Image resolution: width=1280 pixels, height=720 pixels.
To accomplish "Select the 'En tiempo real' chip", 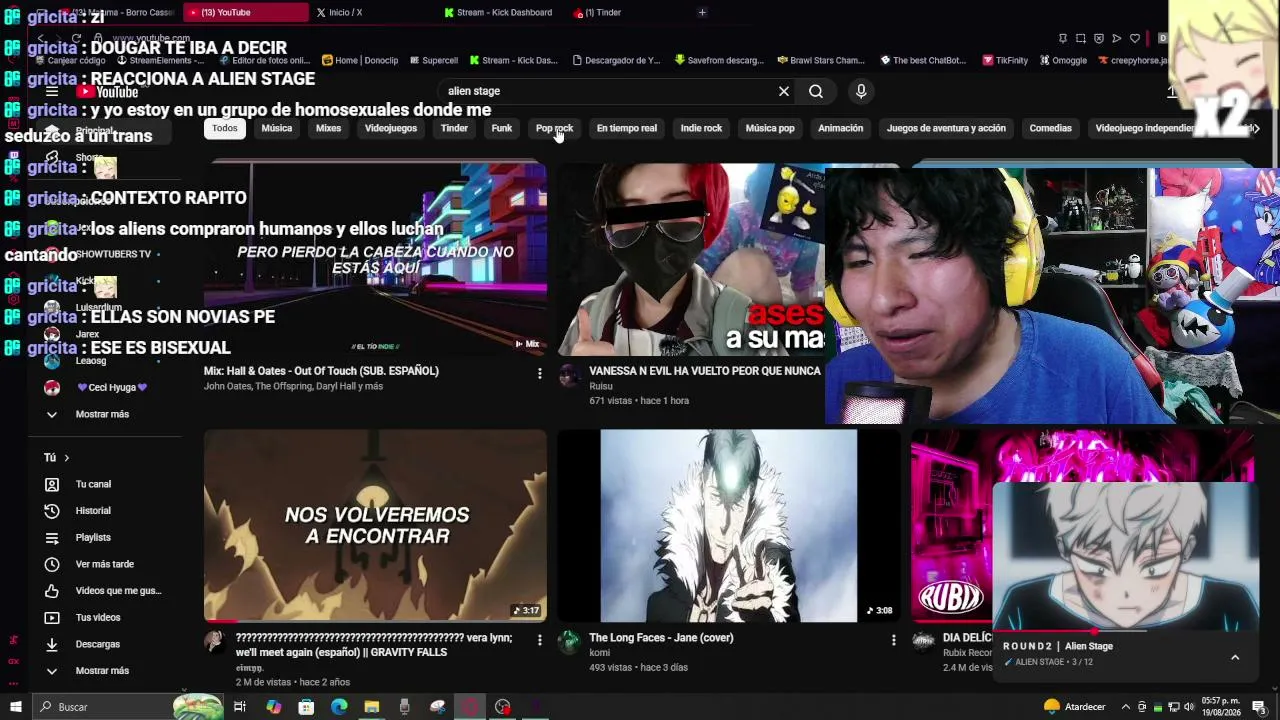I will [627, 128].
